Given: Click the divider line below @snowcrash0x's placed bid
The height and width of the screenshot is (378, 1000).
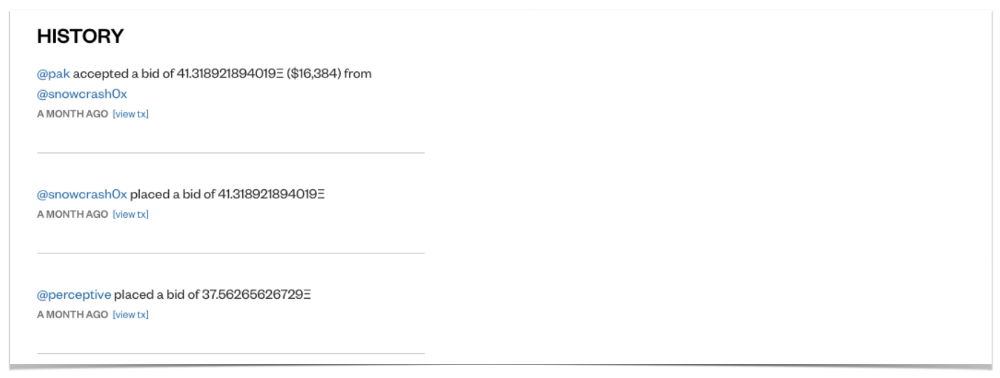Looking at the screenshot, I should pos(231,253).
